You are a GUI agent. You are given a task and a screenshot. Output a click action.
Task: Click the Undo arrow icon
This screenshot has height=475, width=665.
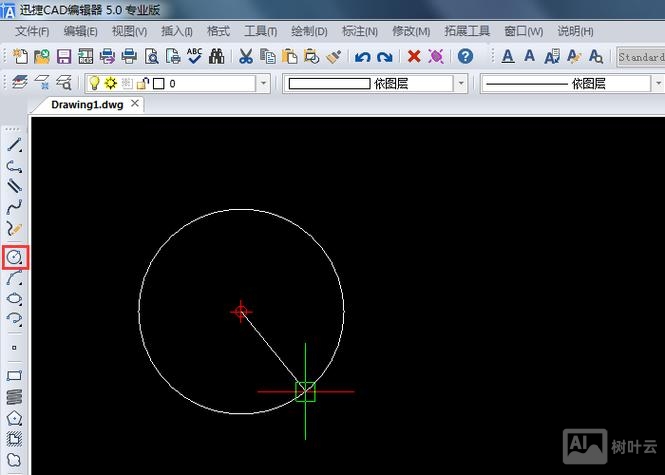(362, 57)
